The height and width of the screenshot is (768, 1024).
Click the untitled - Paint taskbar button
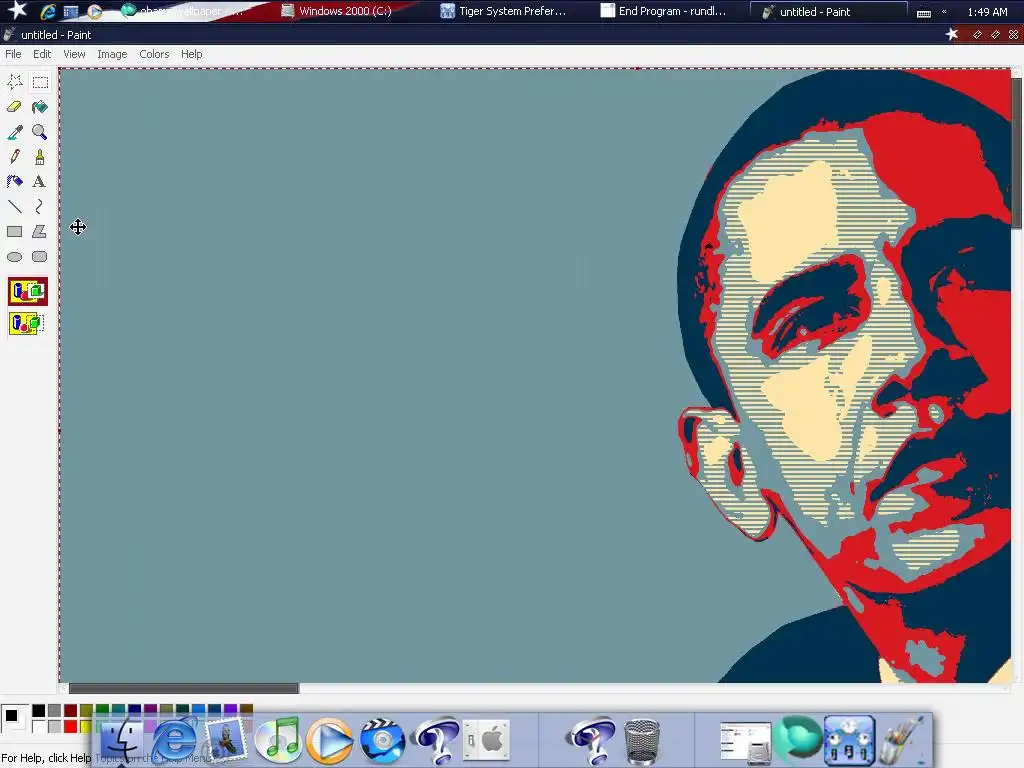[x=828, y=11]
